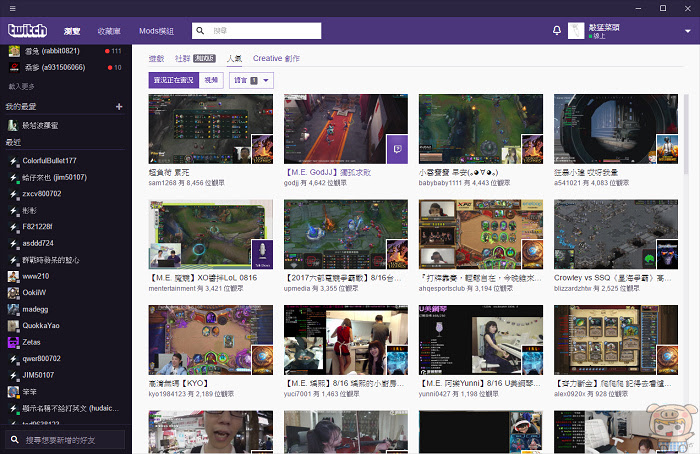
Task: Click lightning icon beside JIM50107
Action: [13, 375]
